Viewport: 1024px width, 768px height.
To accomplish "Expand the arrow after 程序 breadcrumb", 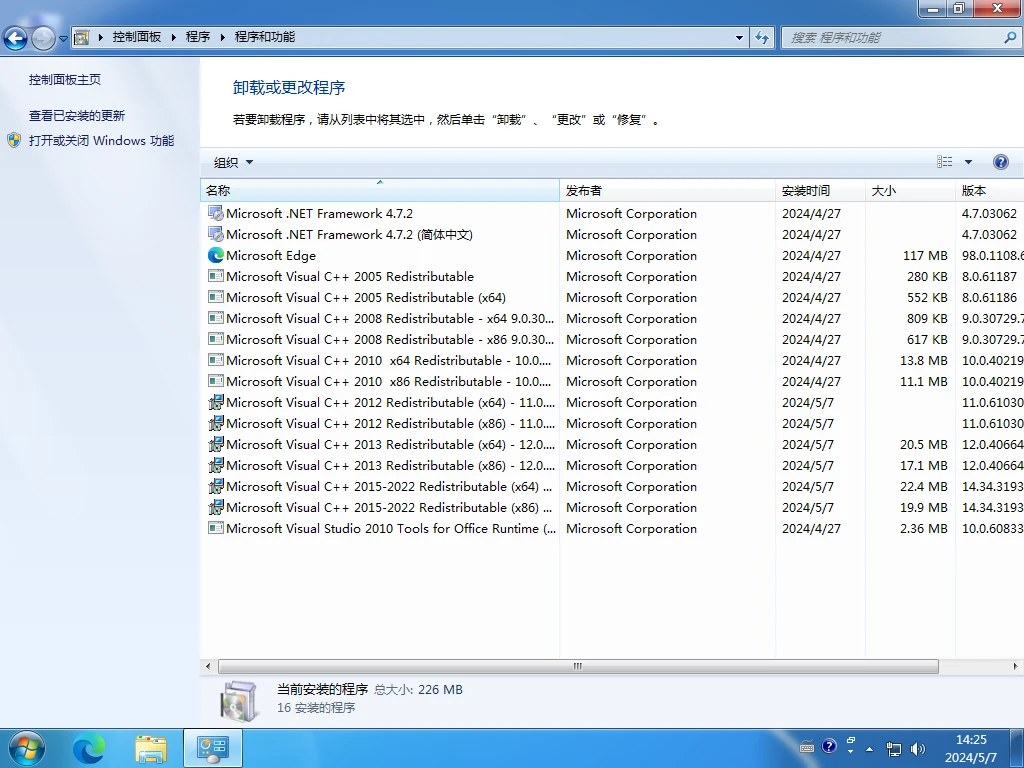I will [223, 37].
